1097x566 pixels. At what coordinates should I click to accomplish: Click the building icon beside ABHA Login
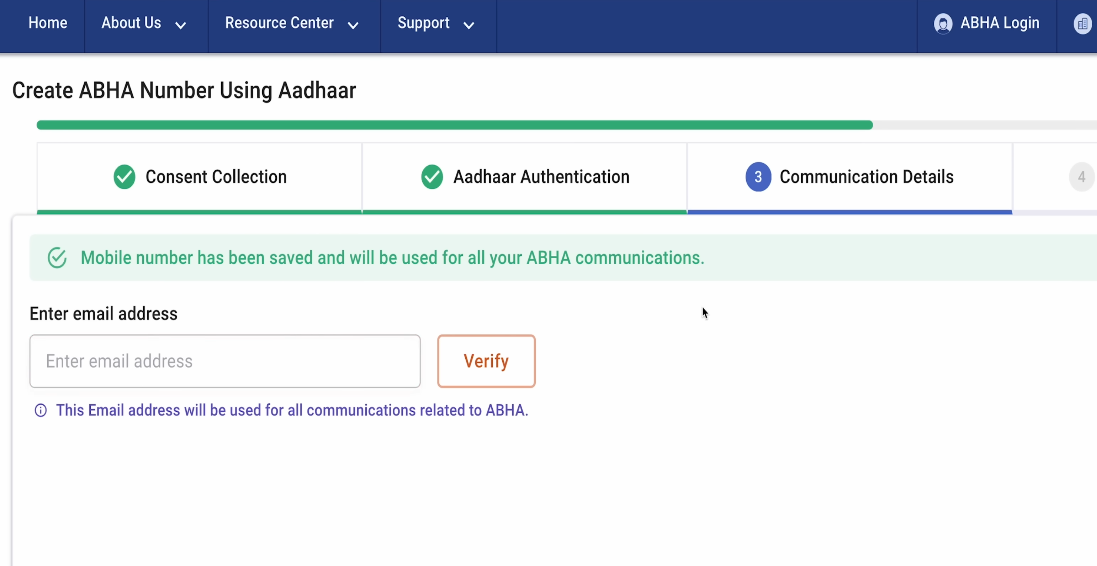pyautogui.click(x=1083, y=24)
